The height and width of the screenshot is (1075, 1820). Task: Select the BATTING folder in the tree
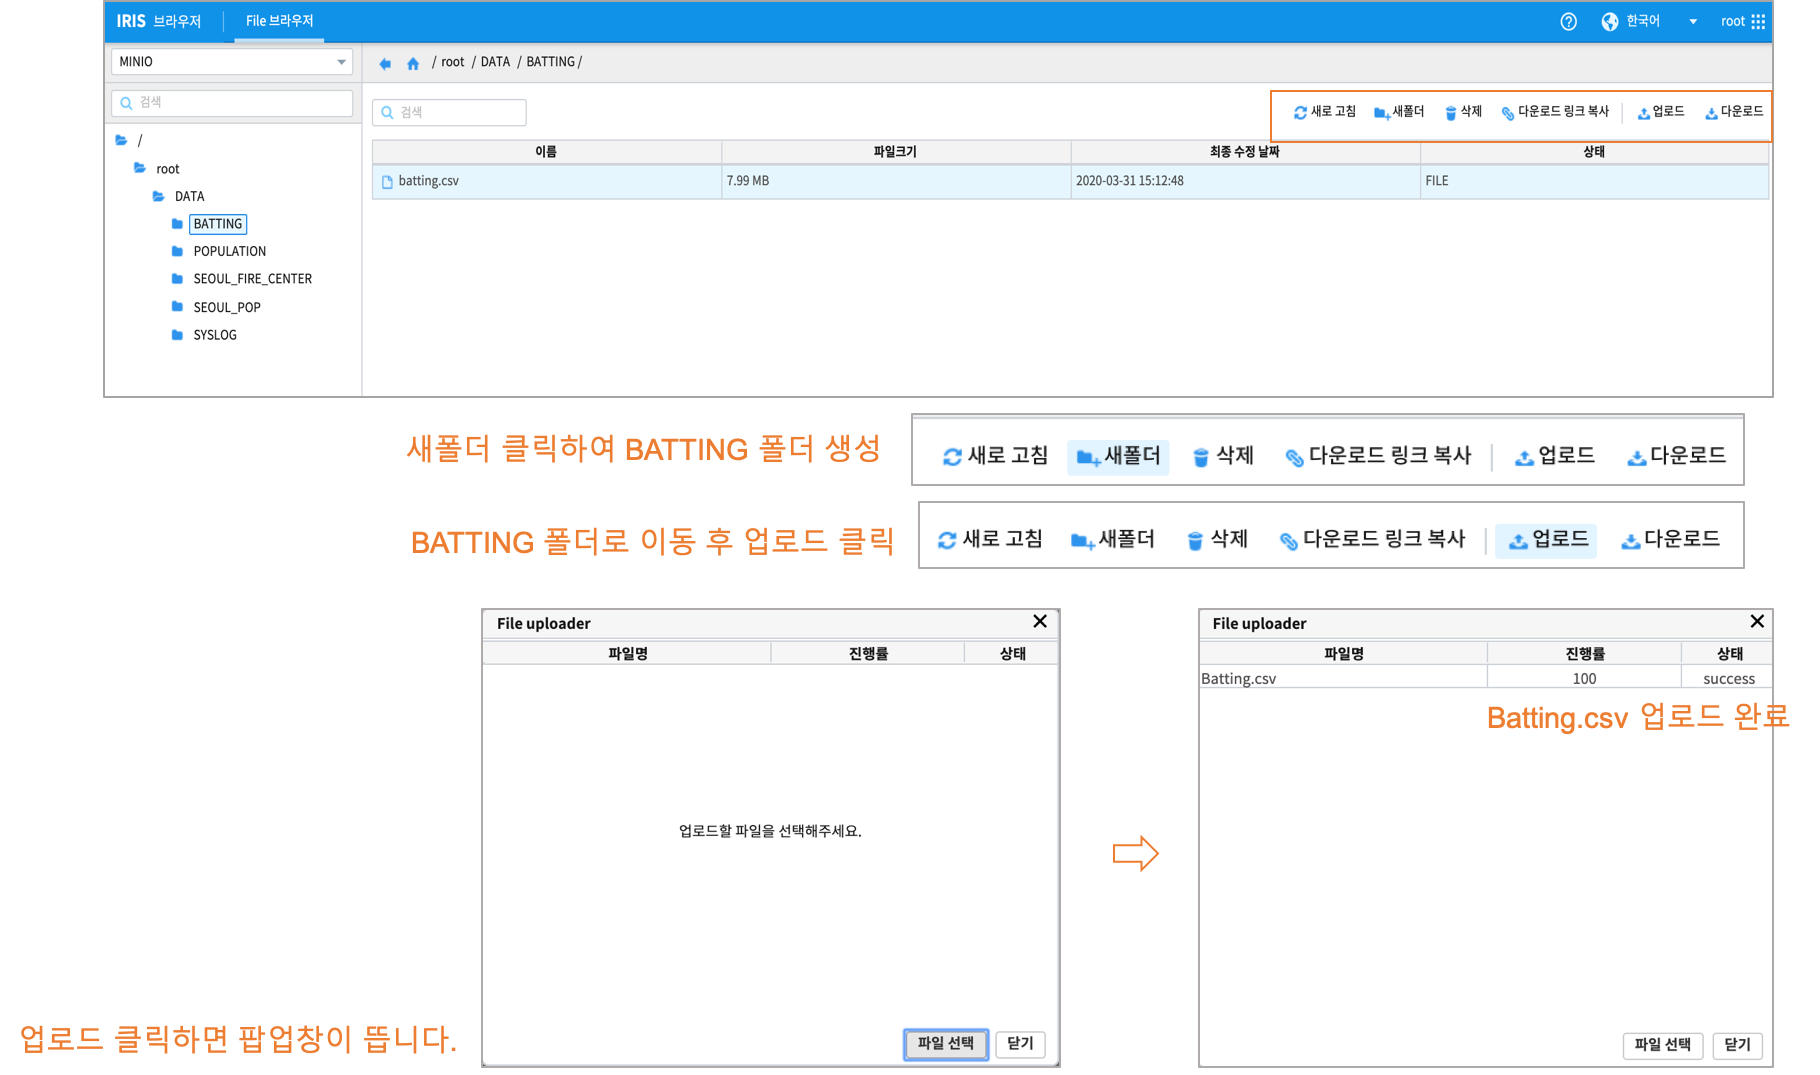click(218, 224)
